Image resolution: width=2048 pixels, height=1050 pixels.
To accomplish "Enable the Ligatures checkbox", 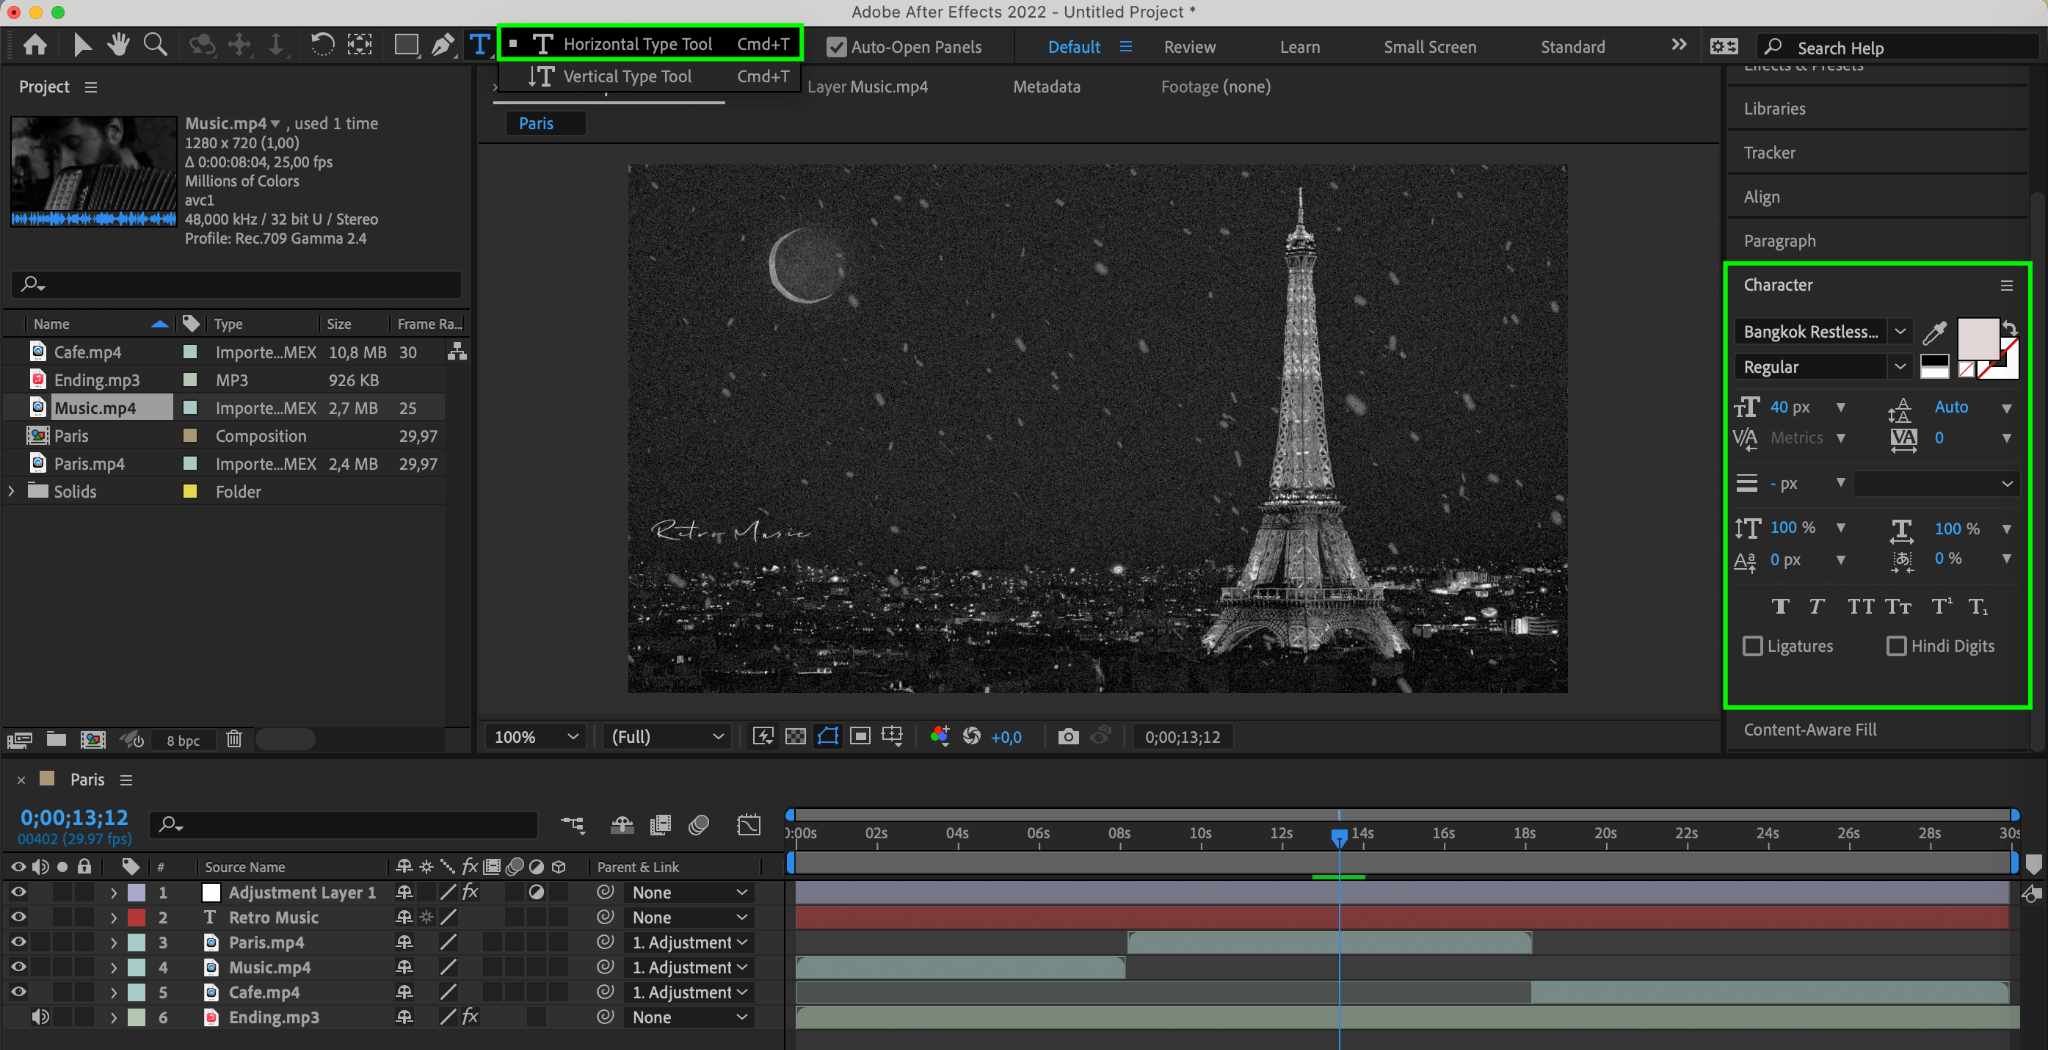I will (x=1753, y=646).
